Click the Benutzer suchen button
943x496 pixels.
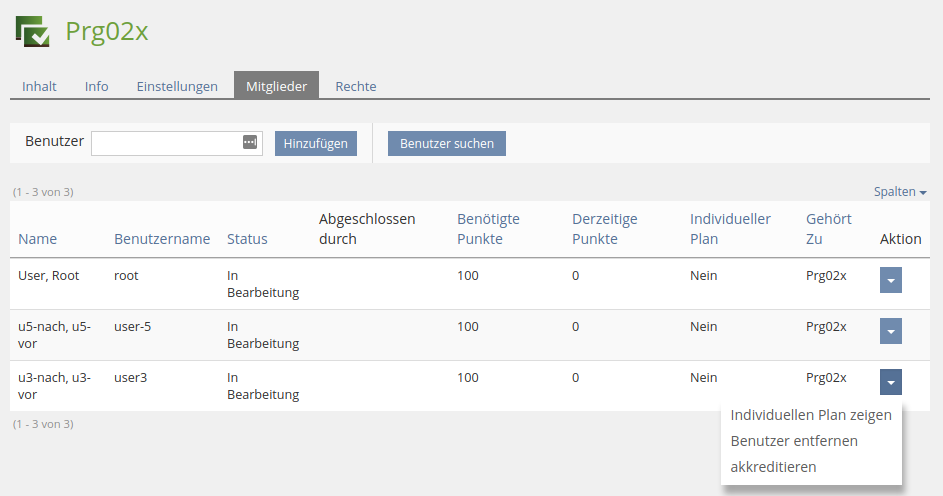pos(447,143)
